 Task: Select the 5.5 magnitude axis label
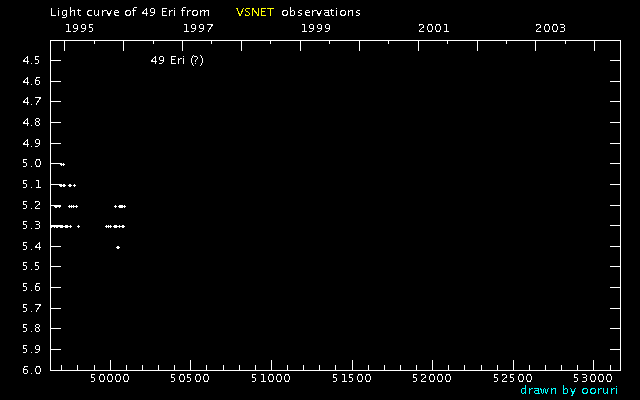click(30, 267)
